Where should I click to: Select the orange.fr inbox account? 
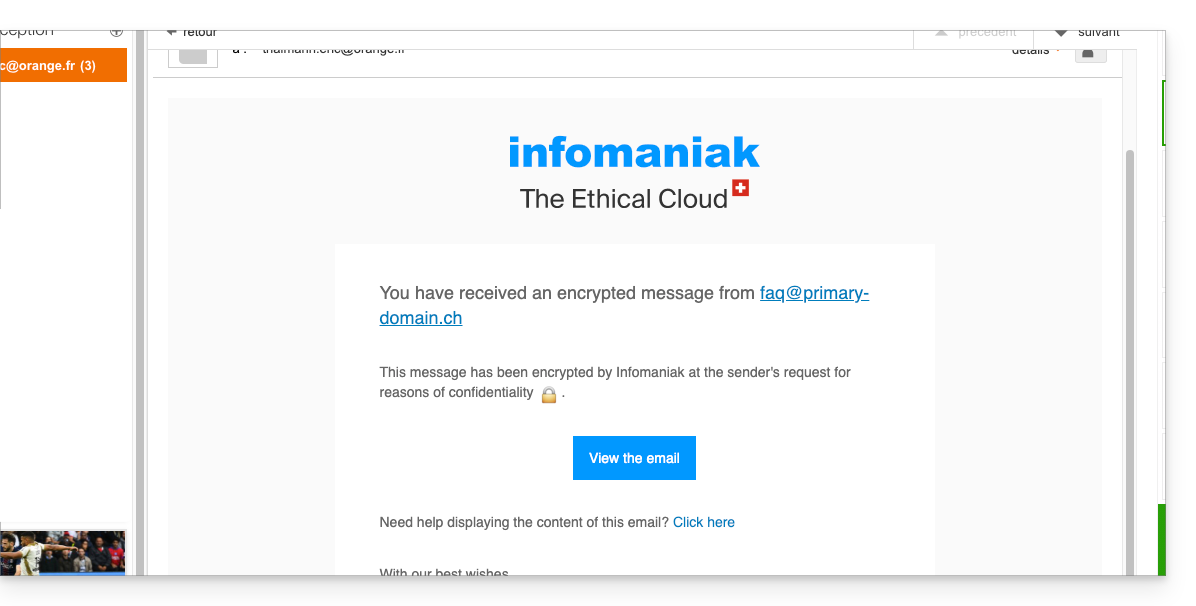pyautogui.click(x=62, y=66)
